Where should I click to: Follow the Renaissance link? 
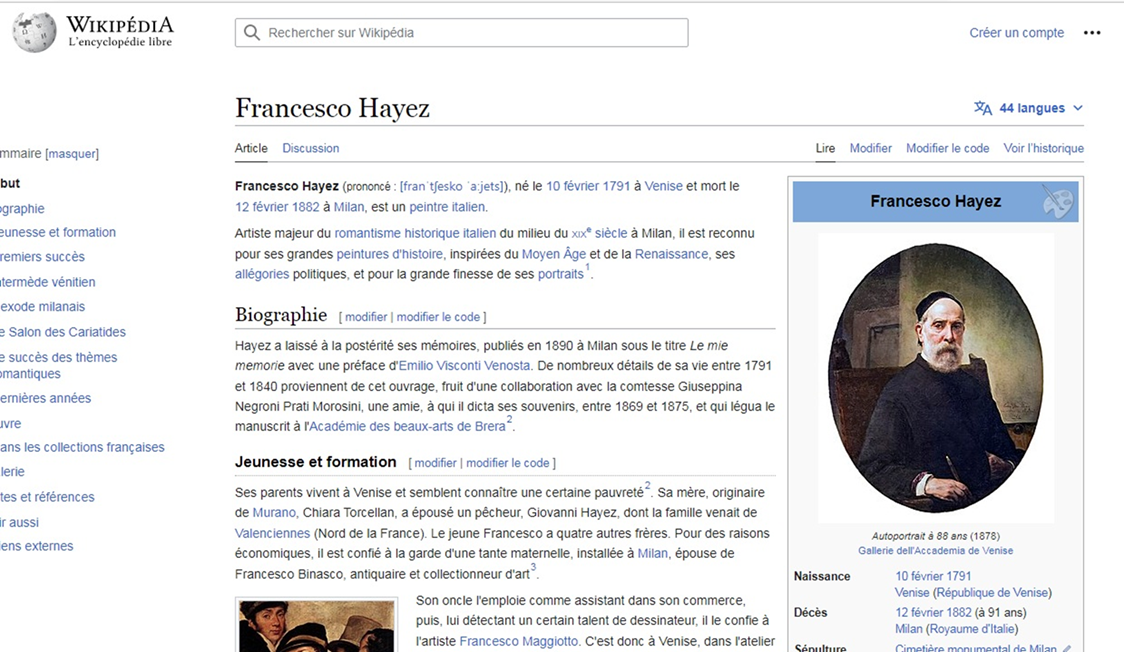tap(671, 254)
